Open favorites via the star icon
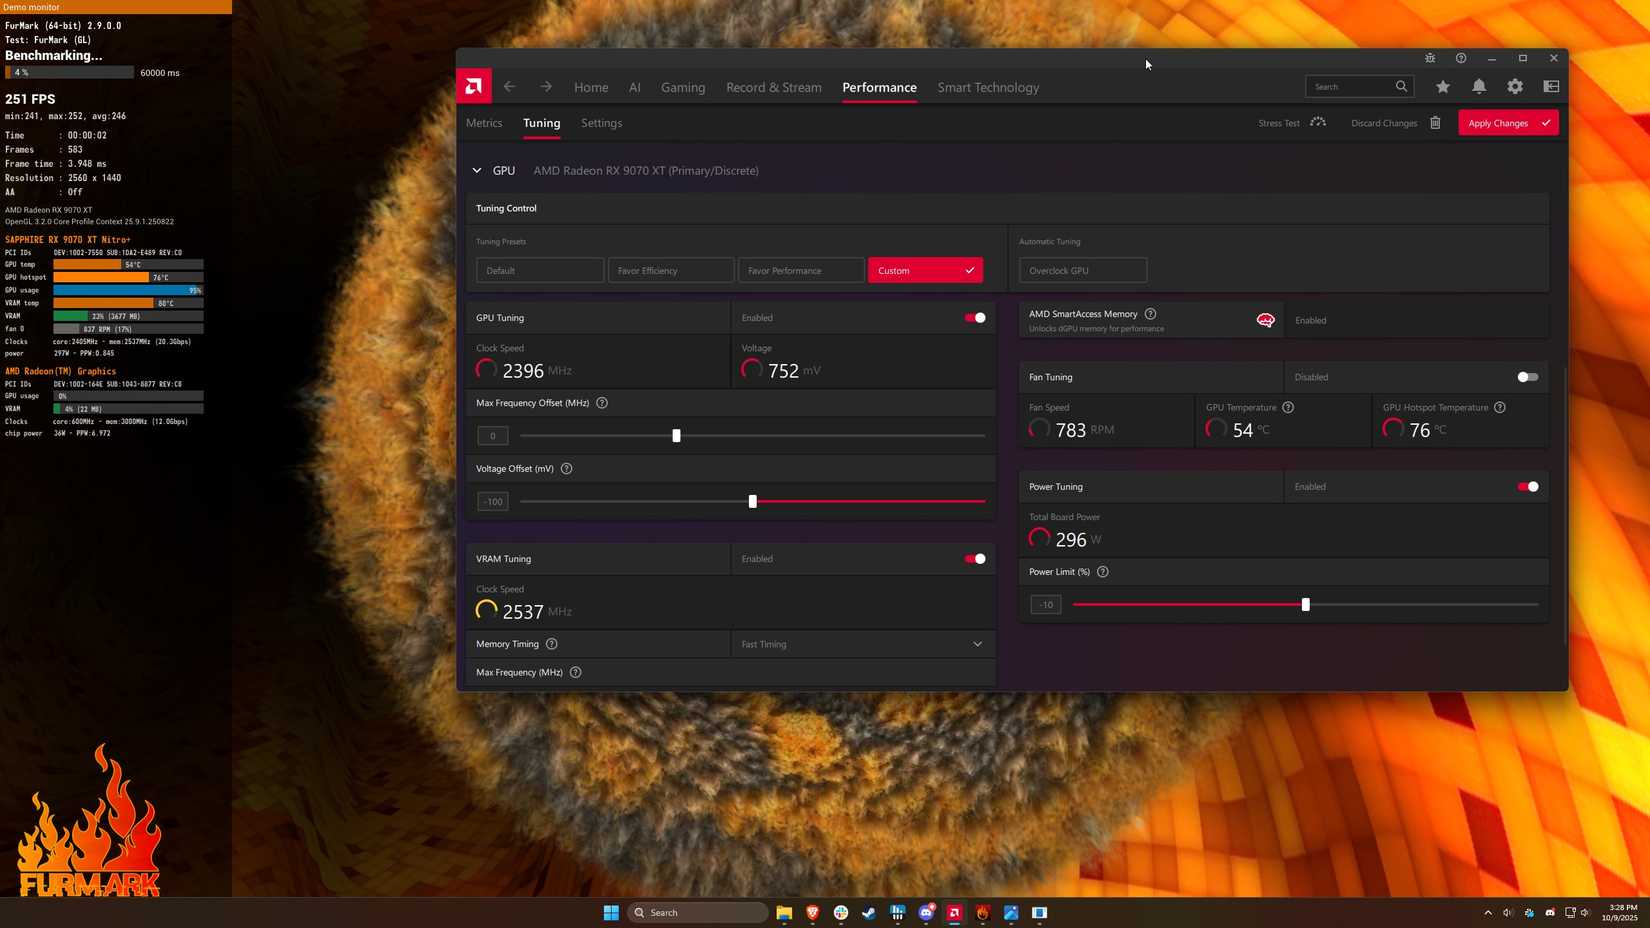 [1442, 87]
